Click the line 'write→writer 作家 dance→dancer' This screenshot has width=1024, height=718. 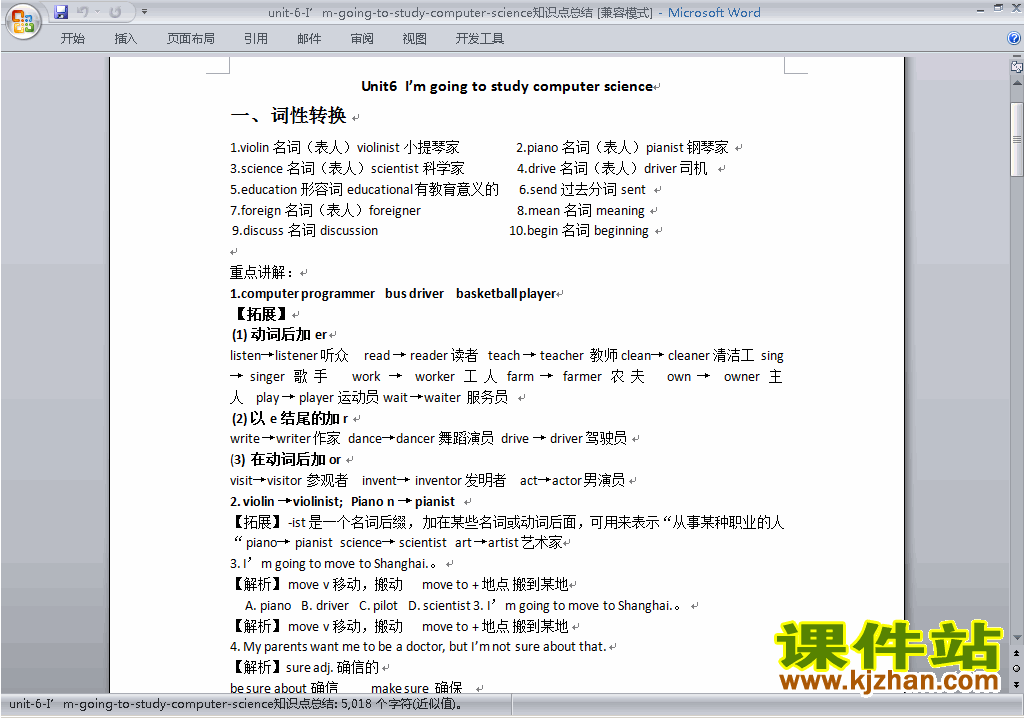(428, 438)
